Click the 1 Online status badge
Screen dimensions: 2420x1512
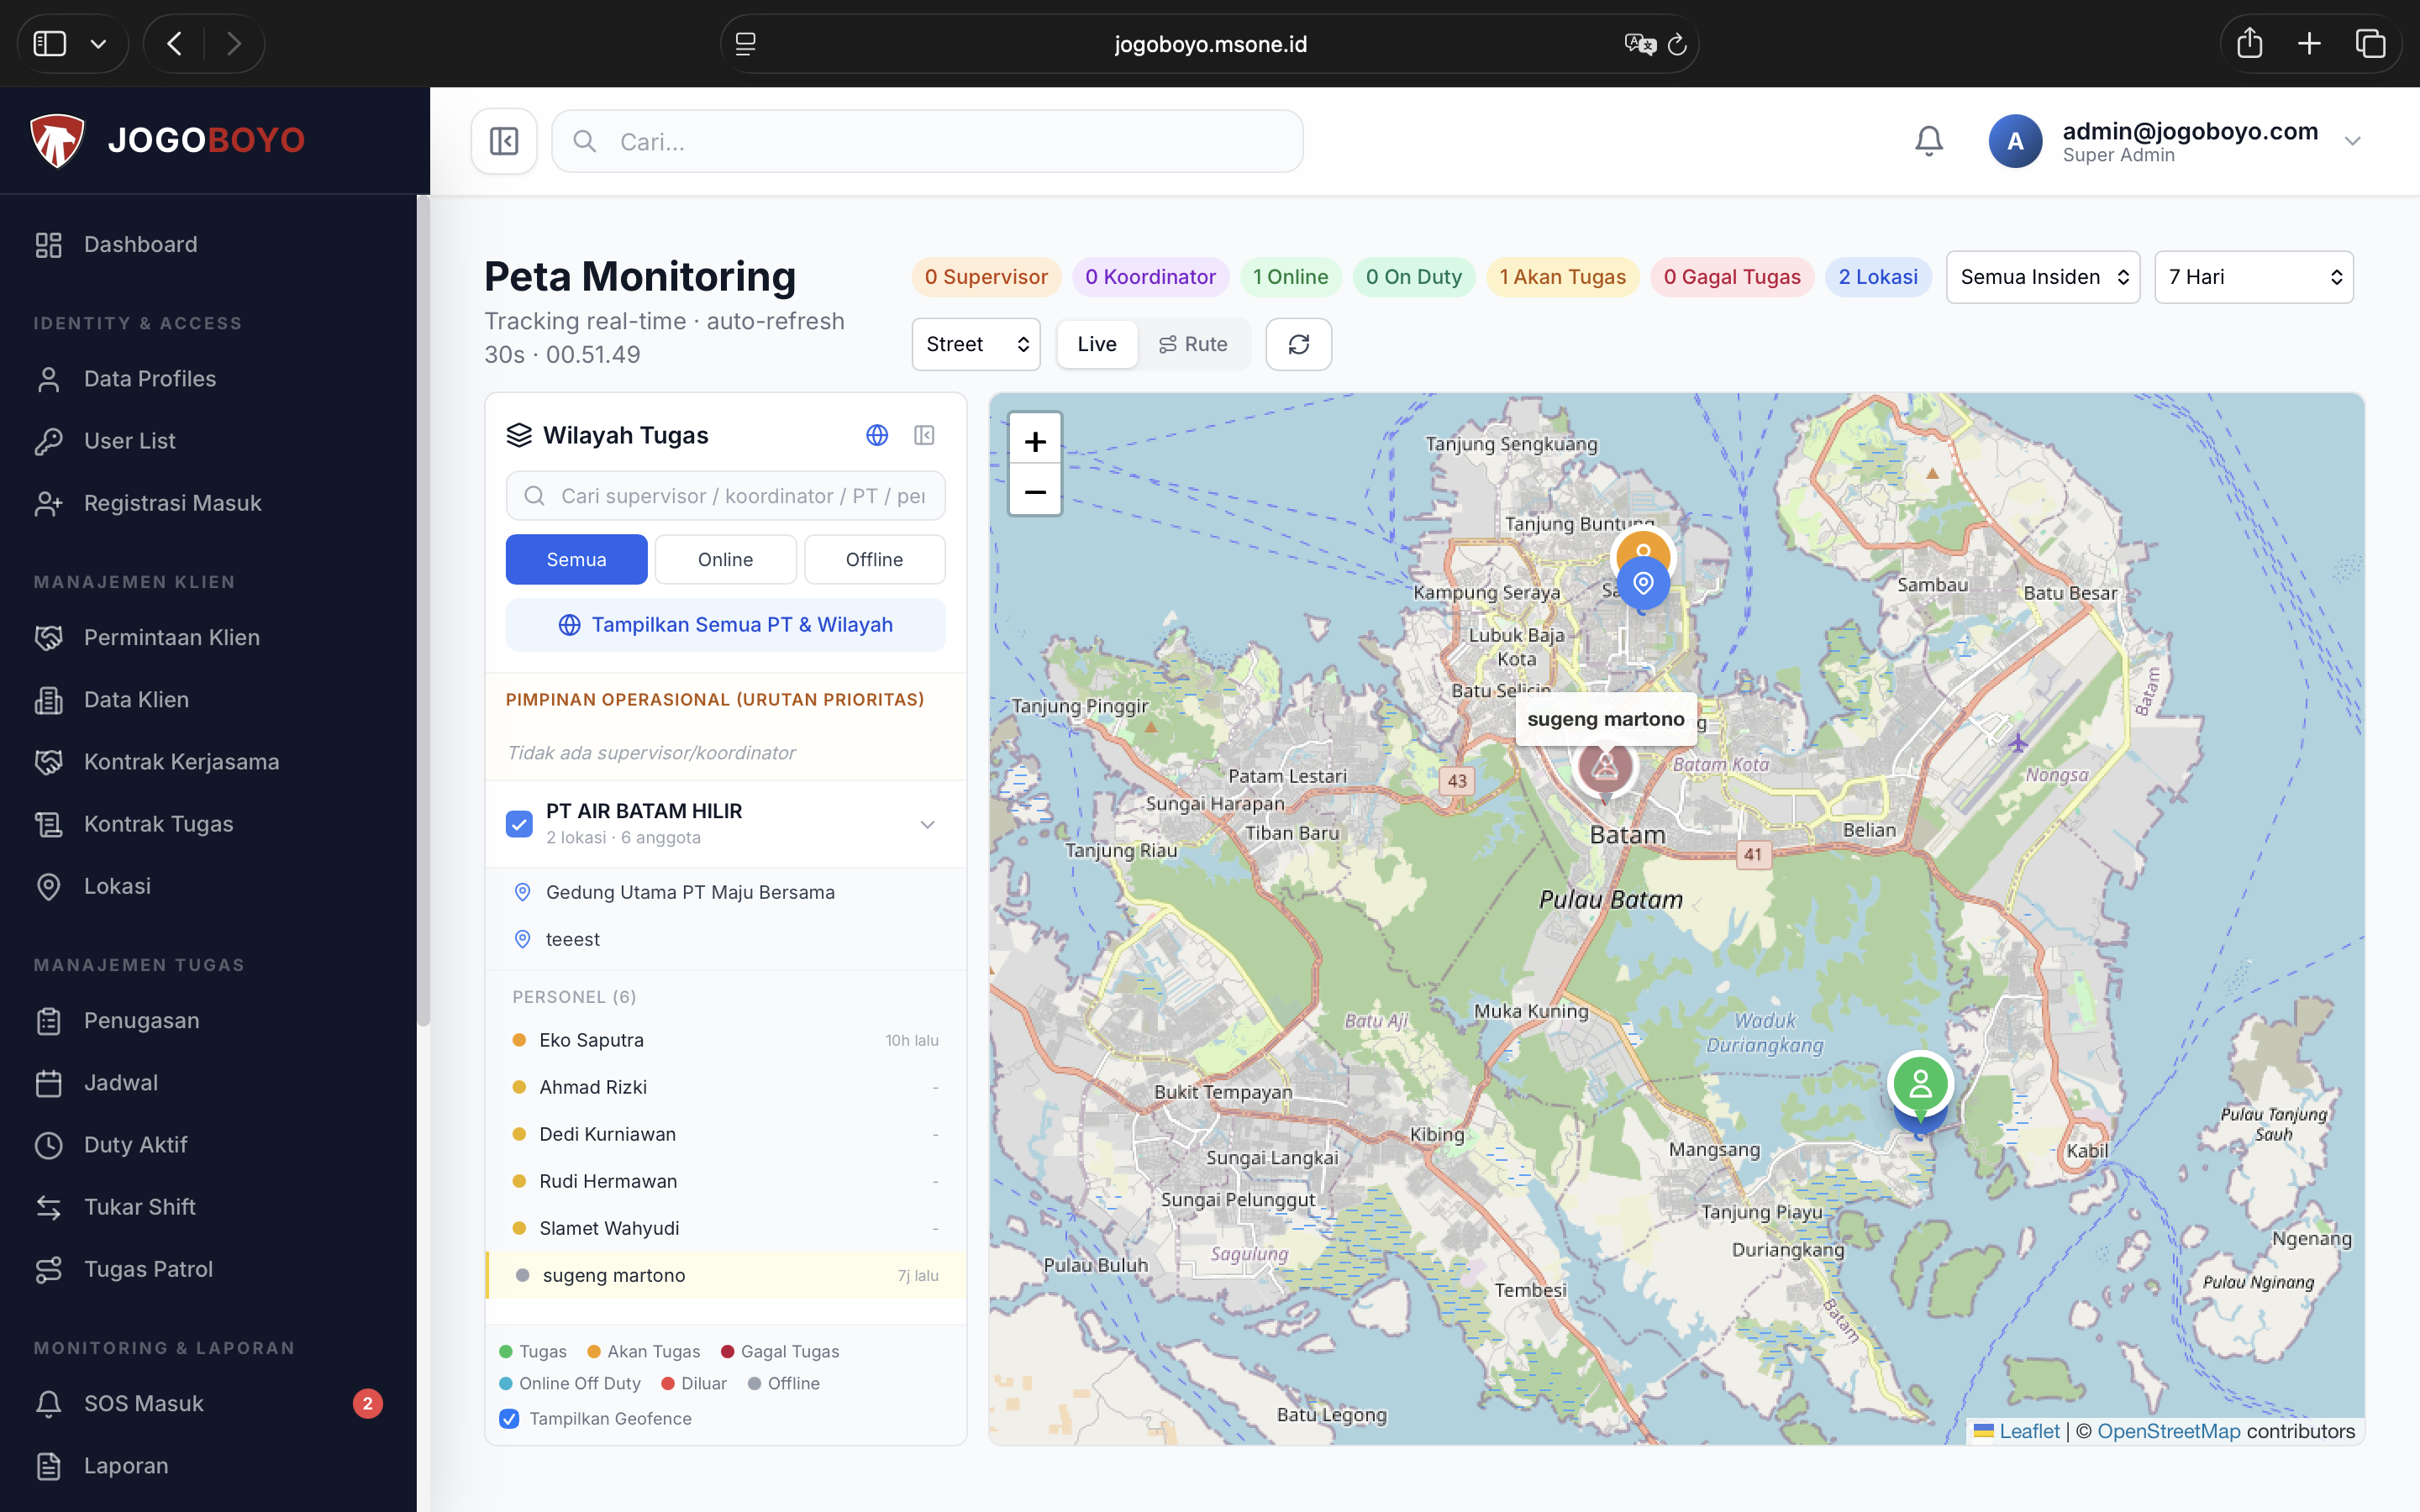click(1290, 277)
